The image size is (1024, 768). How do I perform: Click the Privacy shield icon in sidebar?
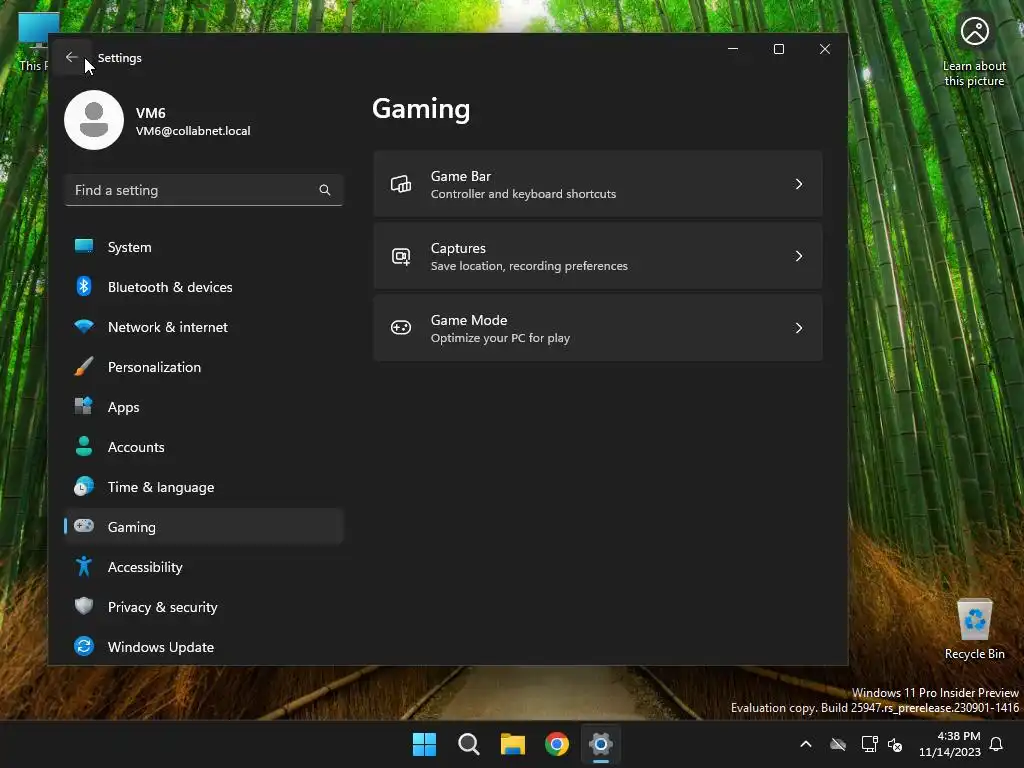84,606
